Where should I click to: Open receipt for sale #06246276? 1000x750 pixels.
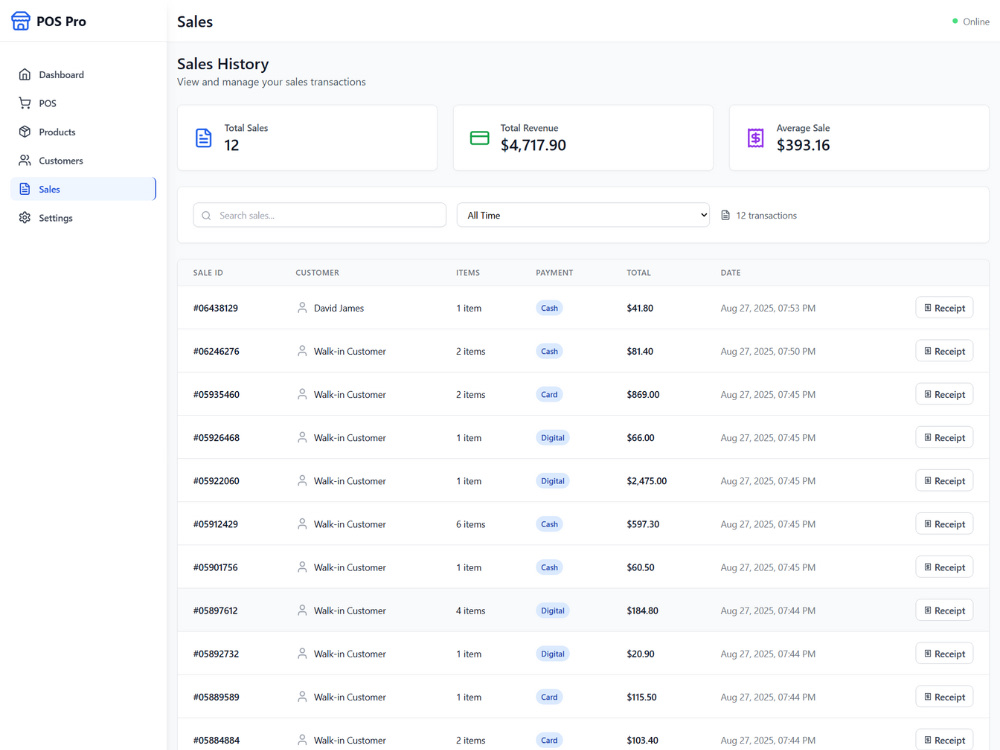tap(945, 351)
